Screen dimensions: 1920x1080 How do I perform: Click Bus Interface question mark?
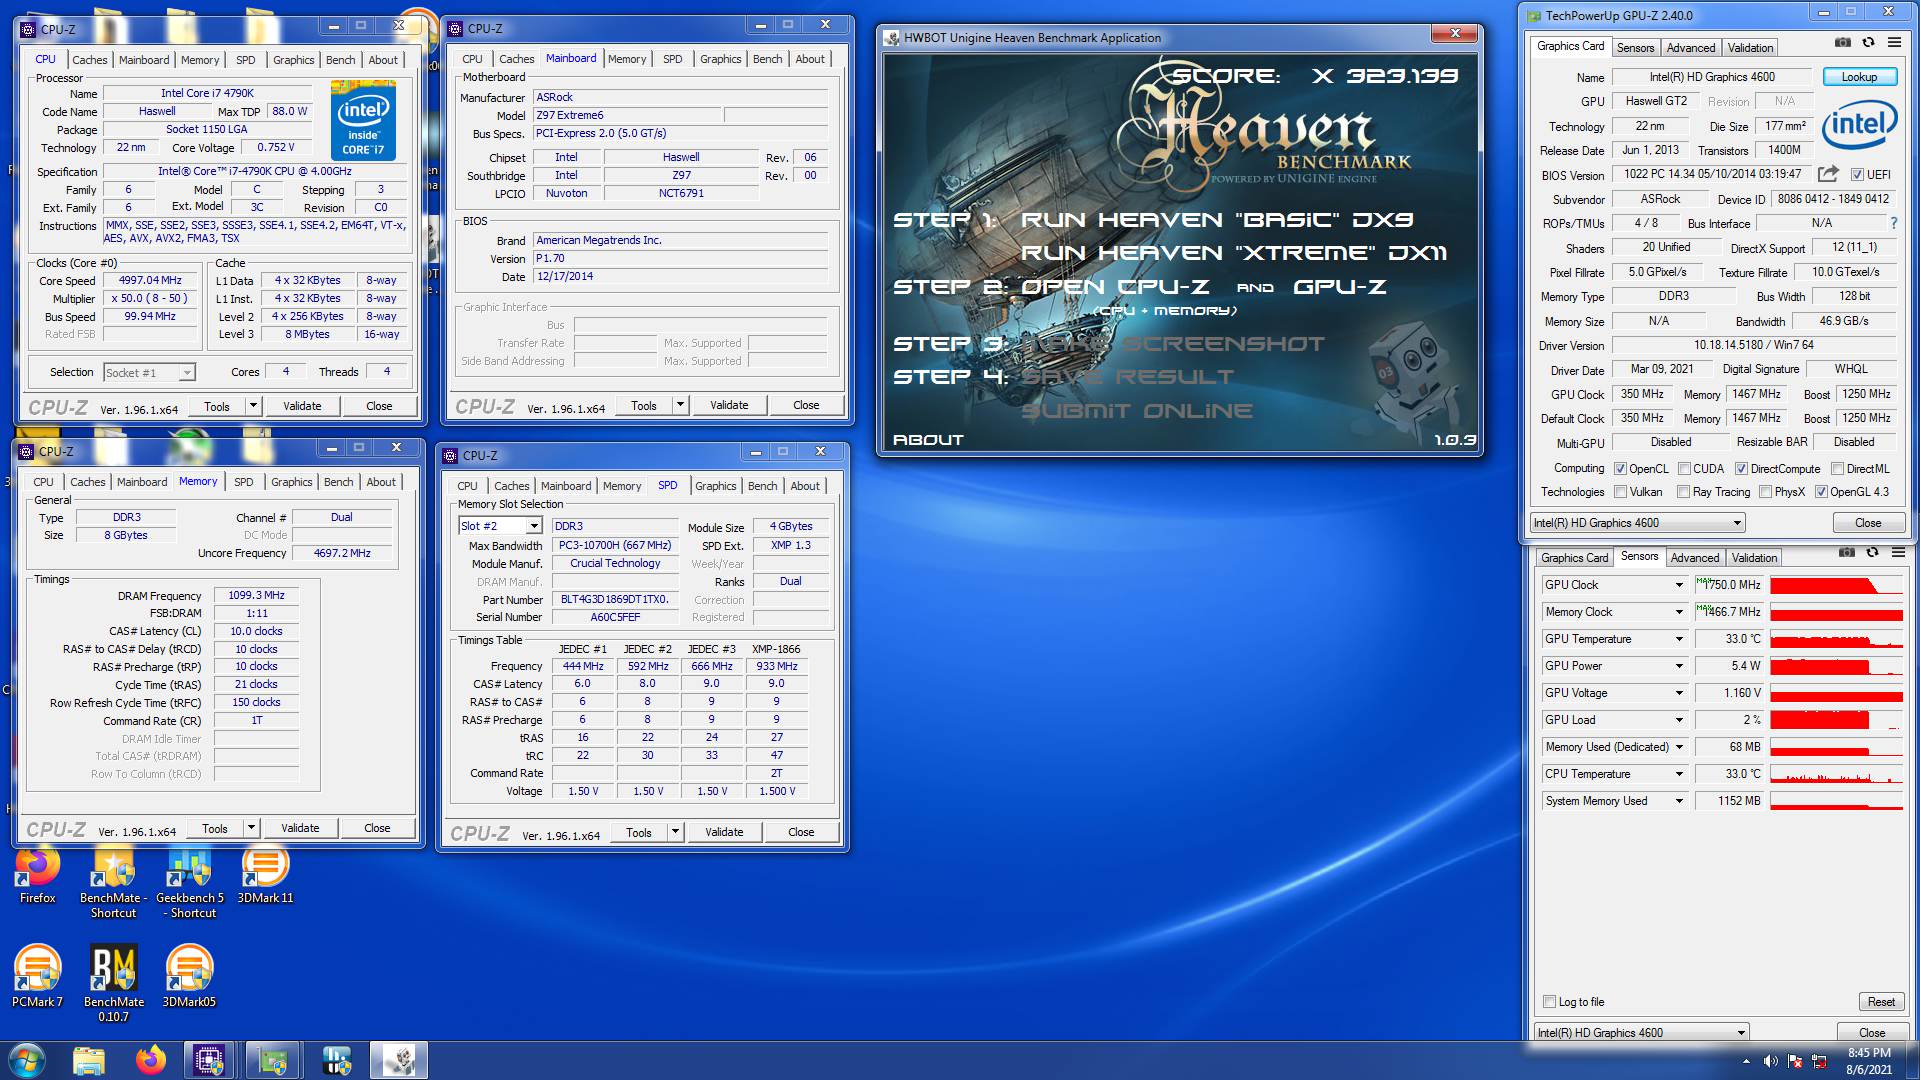(1893, 223)
